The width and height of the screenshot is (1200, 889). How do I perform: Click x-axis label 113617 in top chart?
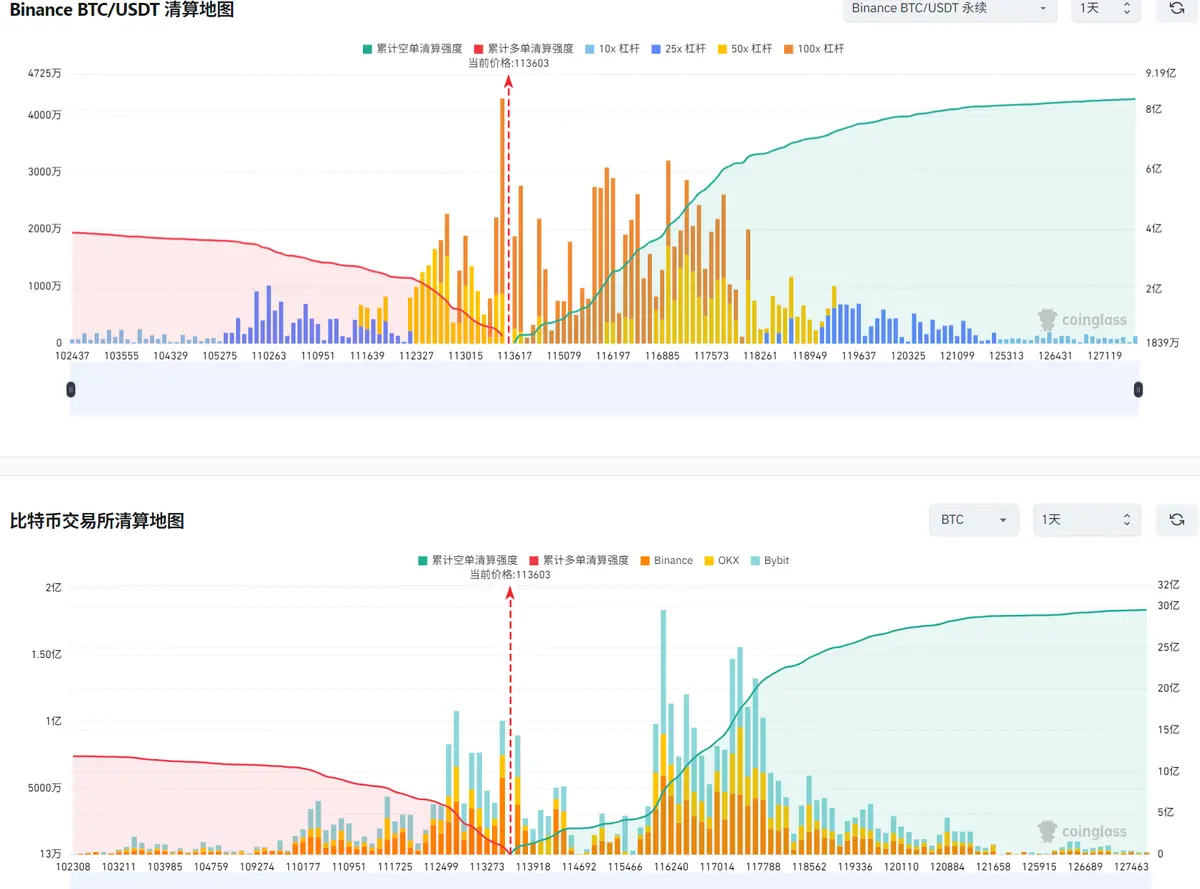(514, 356)
